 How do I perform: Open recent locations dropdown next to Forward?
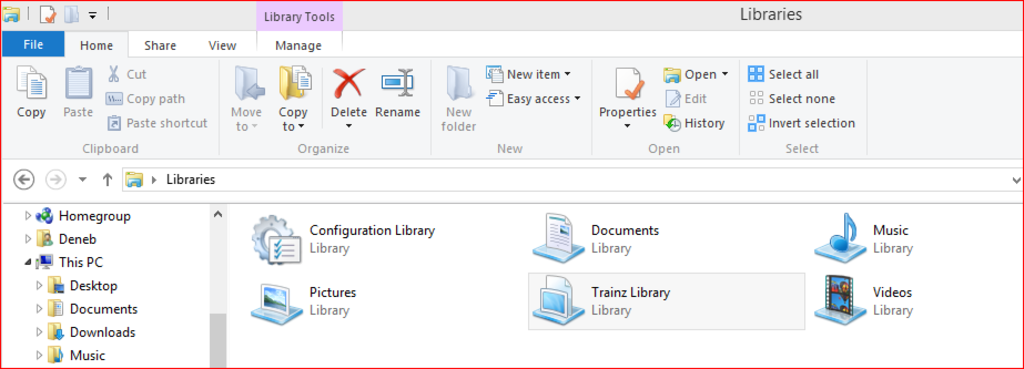click(82, 180)
